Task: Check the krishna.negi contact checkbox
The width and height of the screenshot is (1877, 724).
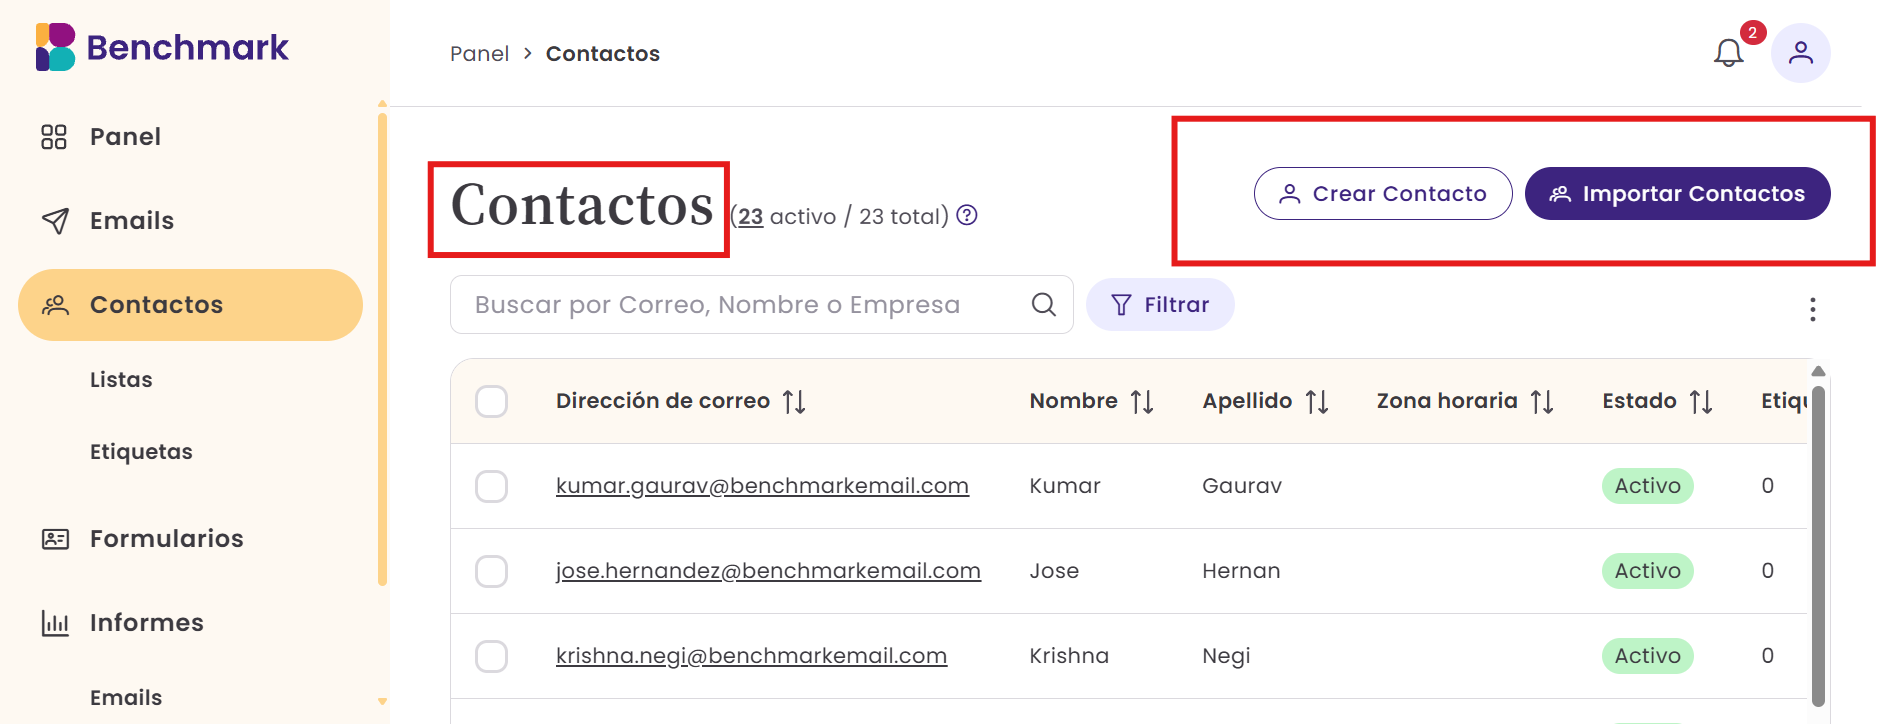Action: tap(491, 656)
